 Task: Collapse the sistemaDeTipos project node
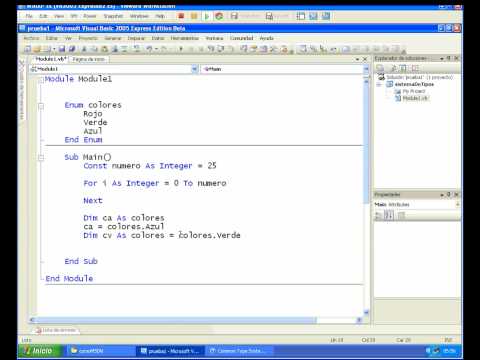click(x=379, y=85)
